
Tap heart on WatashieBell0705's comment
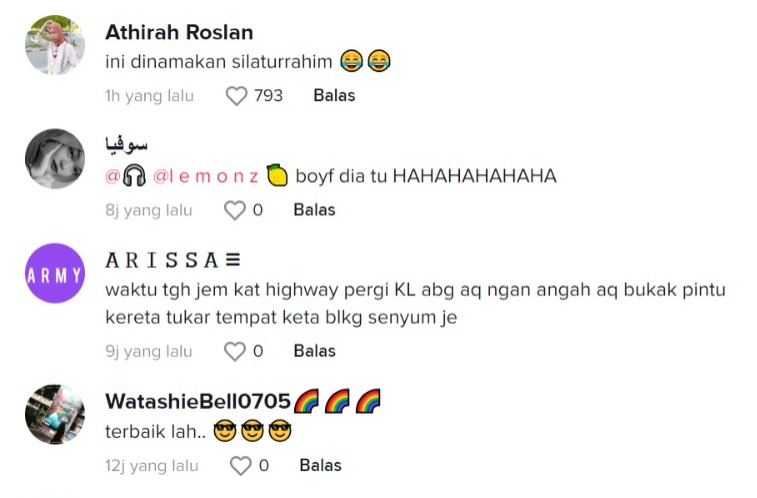click(x=240, y=466)
